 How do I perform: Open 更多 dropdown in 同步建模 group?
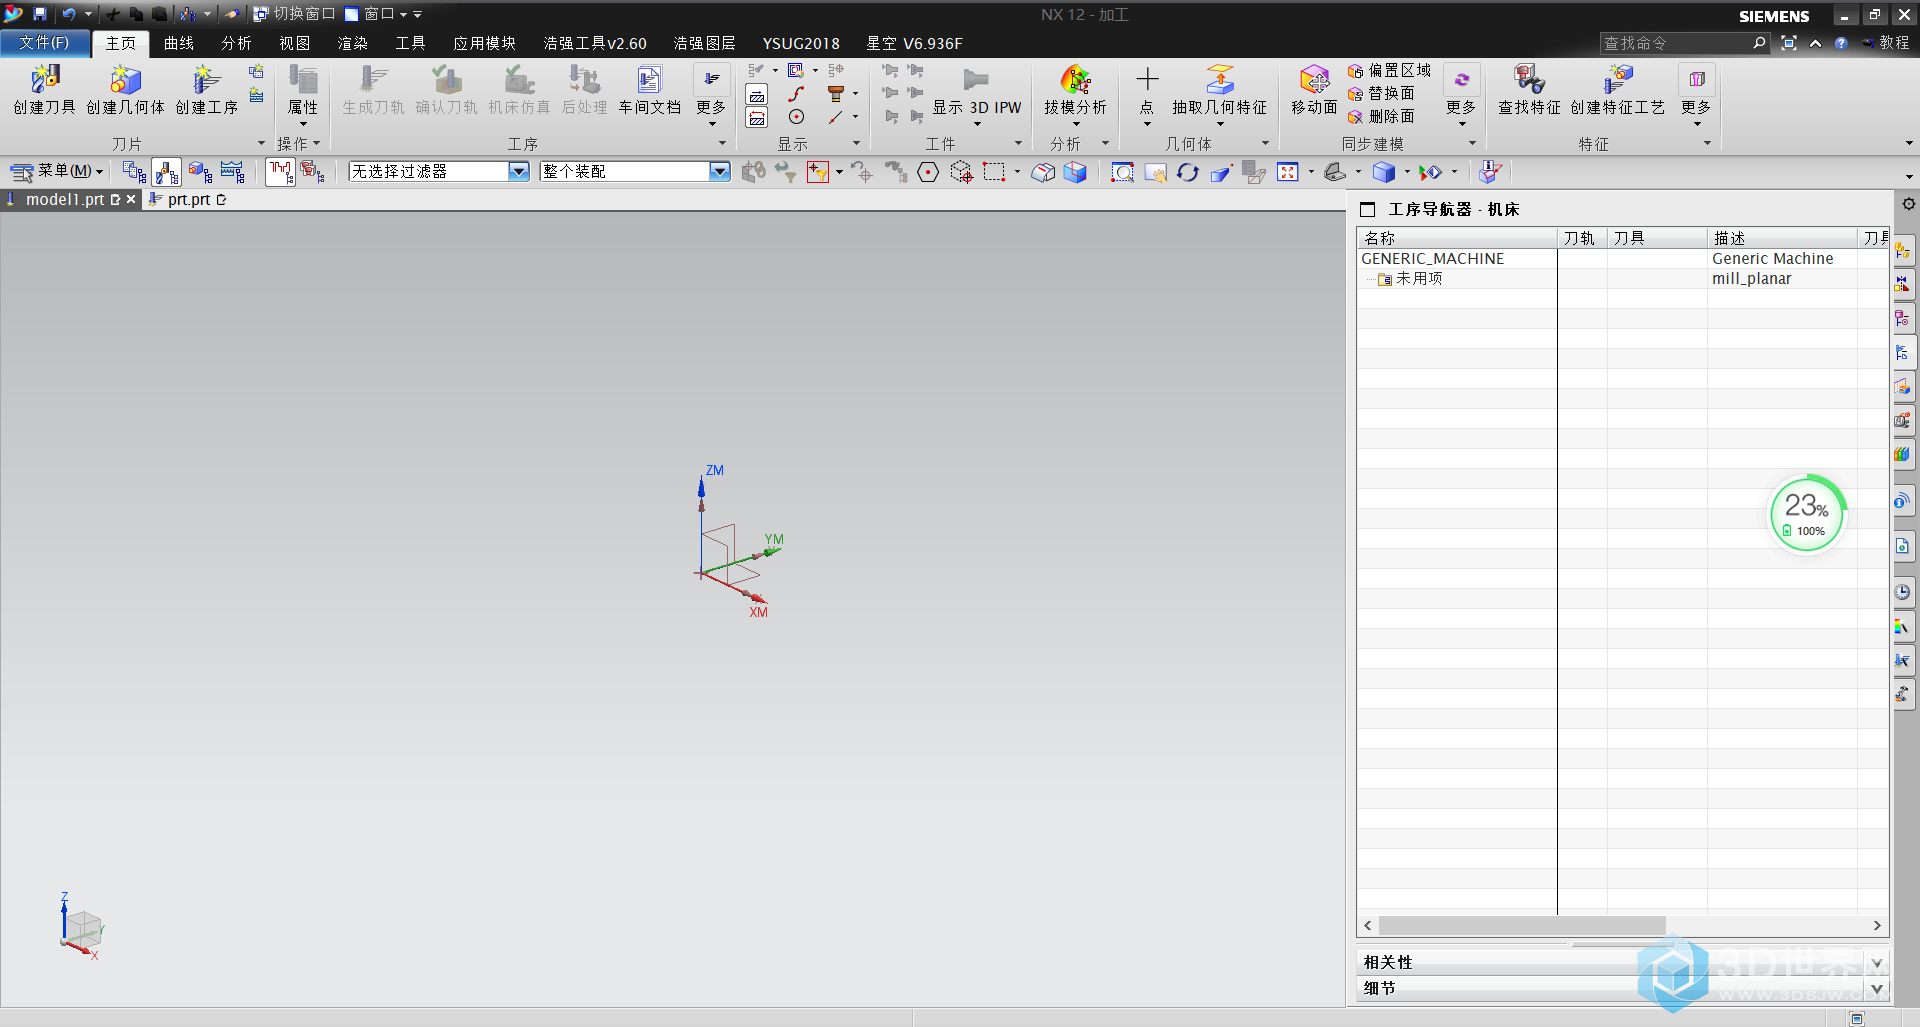(x=1460, y=97)
